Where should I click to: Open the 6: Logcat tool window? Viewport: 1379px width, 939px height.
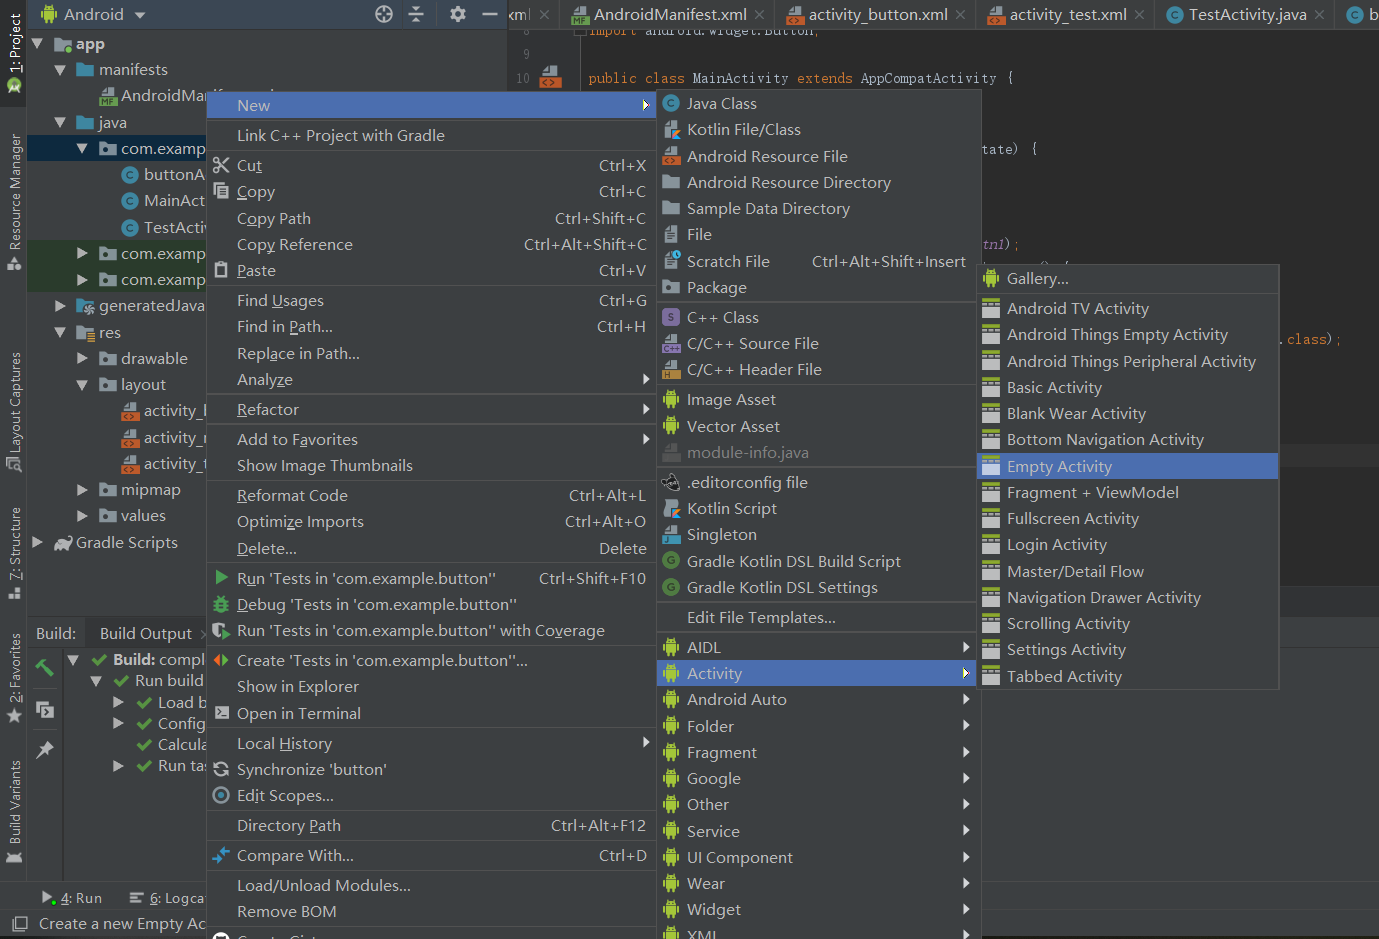166,898
